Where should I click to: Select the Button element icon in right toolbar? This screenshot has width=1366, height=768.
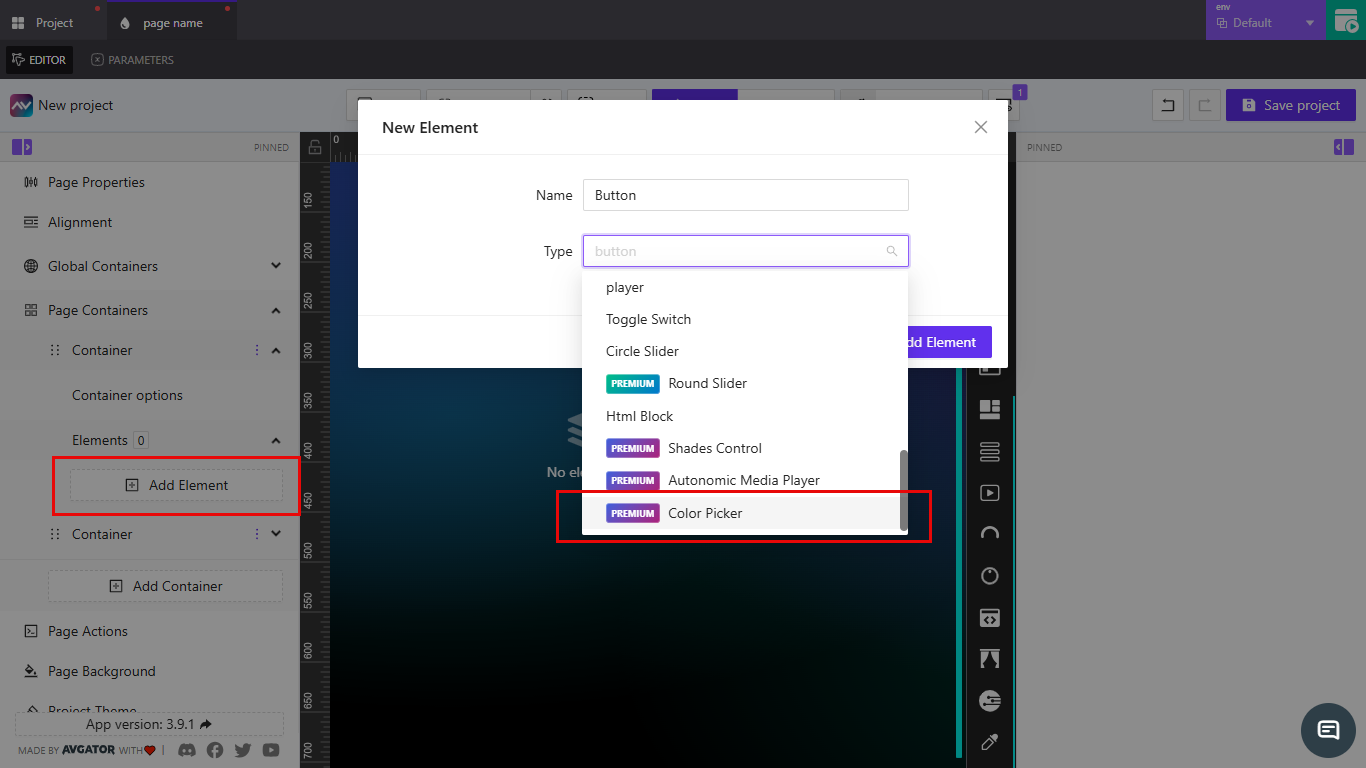coord(989,368)
